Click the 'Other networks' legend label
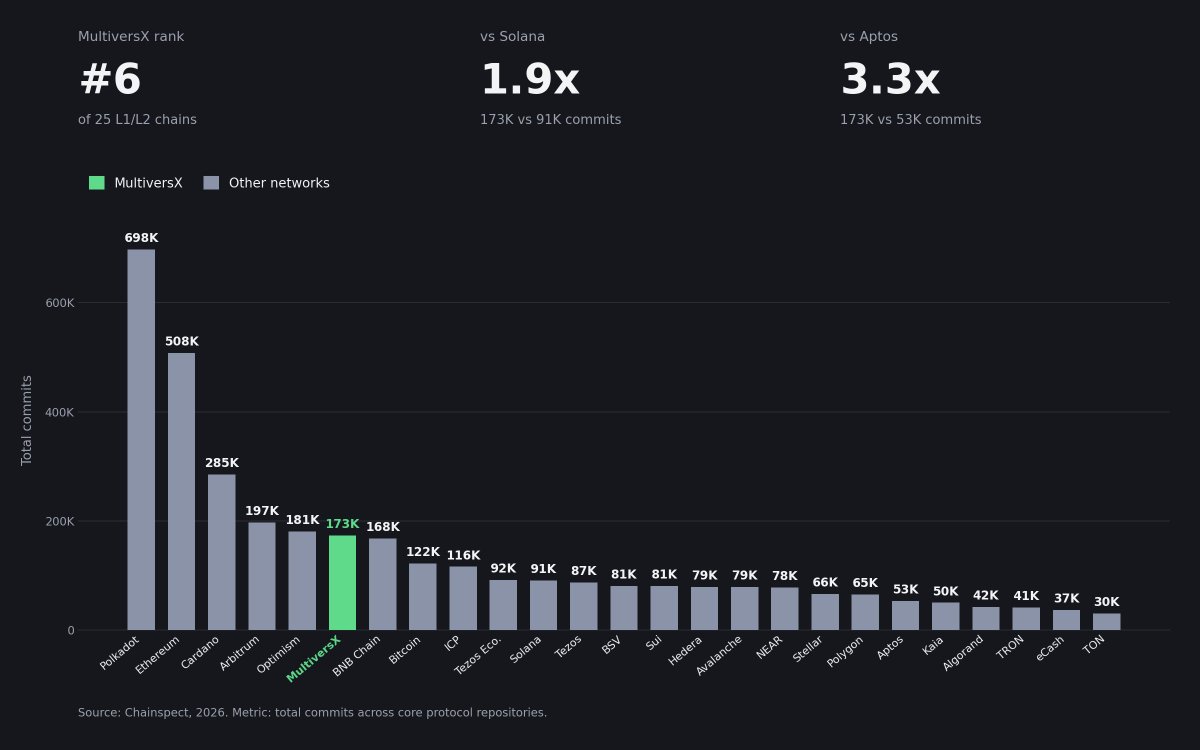The height and width of the screenshot is (750, 1200). click(x=279, y=183)
